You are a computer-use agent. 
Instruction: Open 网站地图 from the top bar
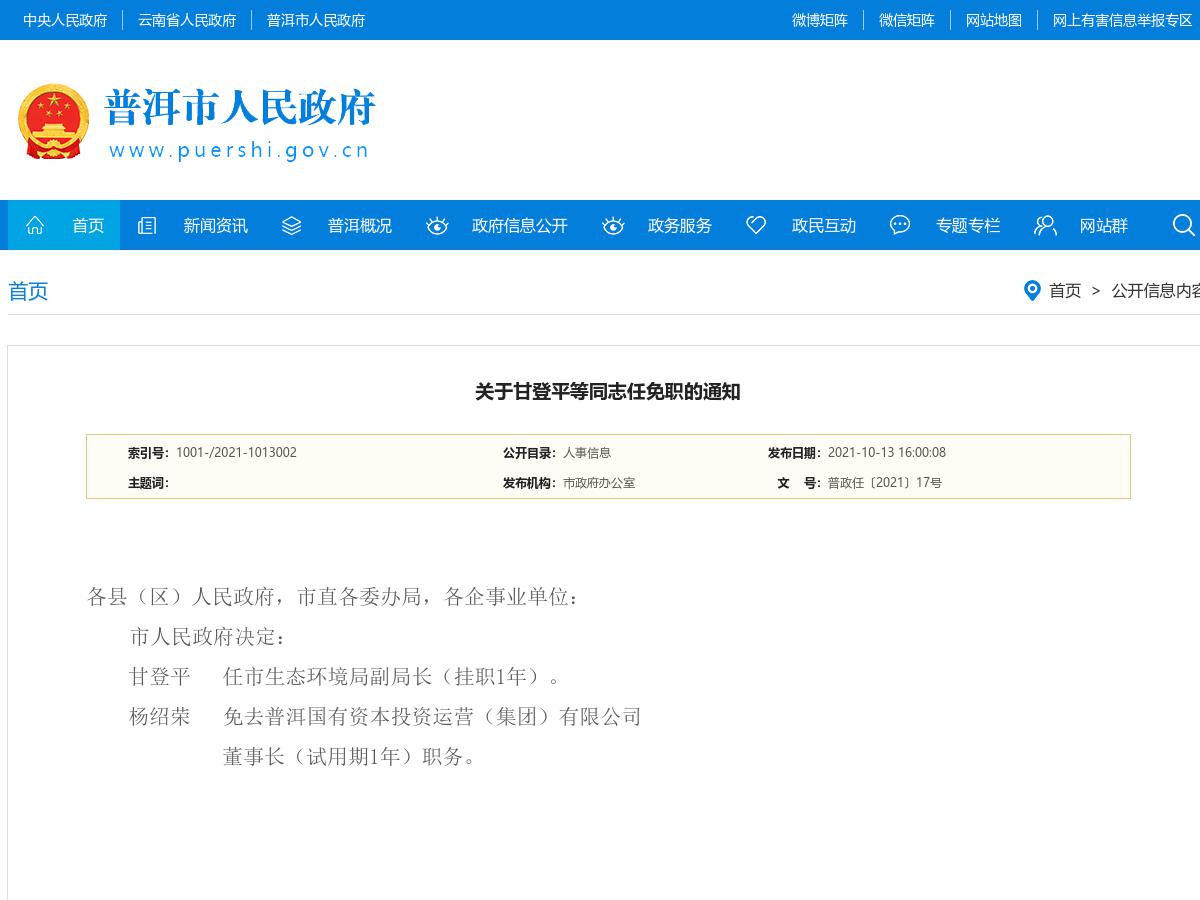point(993,20)
